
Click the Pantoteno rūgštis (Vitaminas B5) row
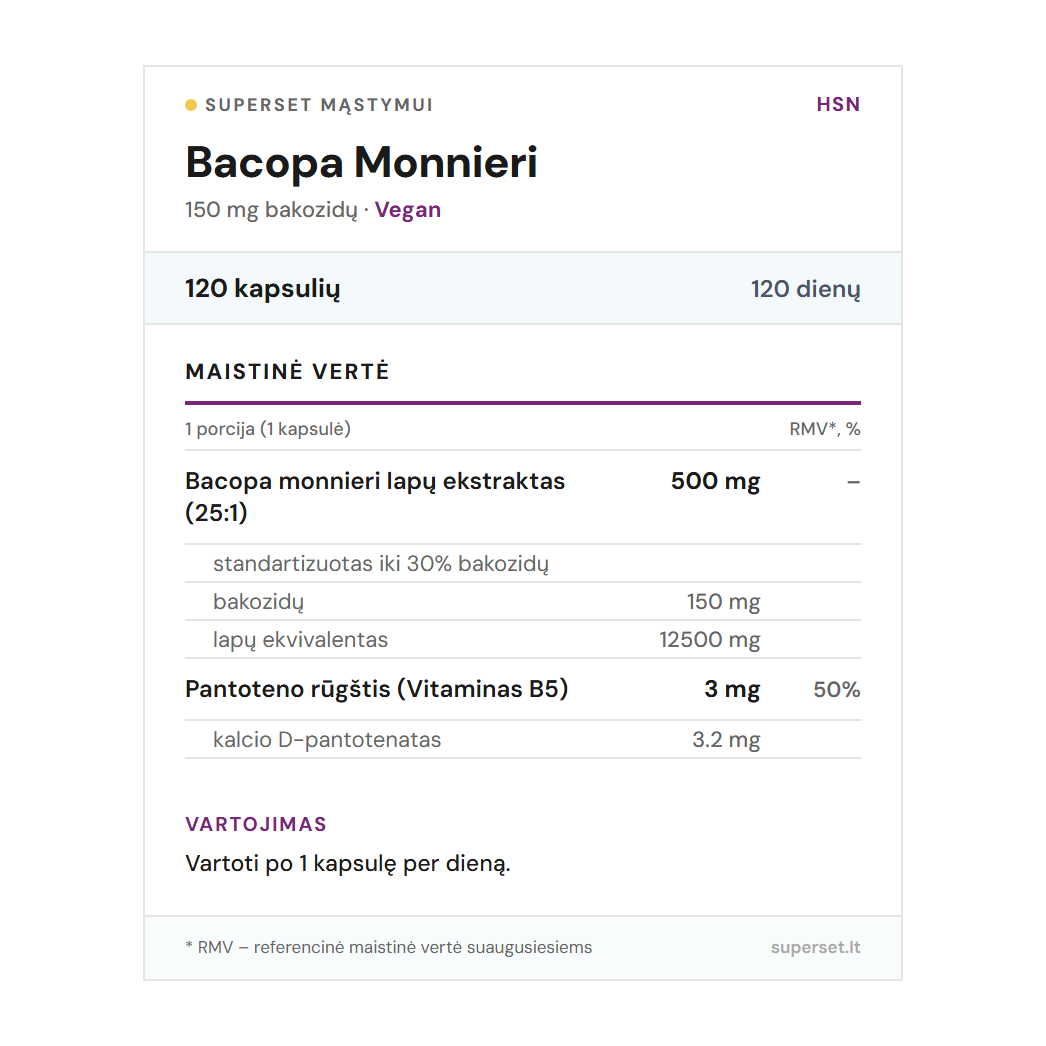point(377,689)
